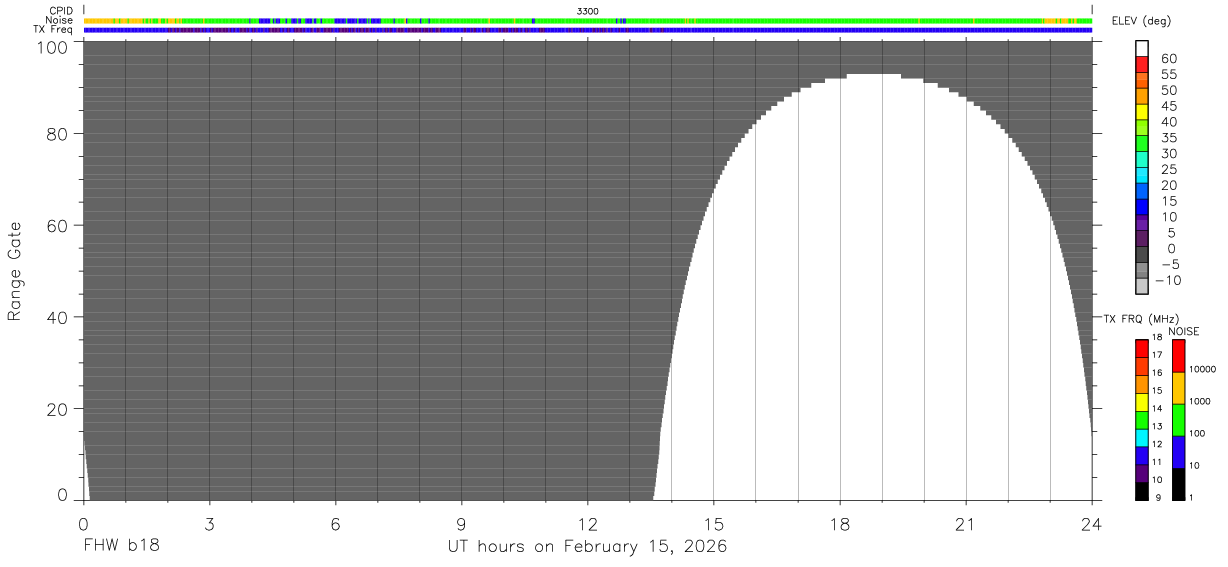Click 'UT hours on February 15, 2026' label
Image resolution: width=1228 pixels, height=567 pixels.
click(587, 547)
